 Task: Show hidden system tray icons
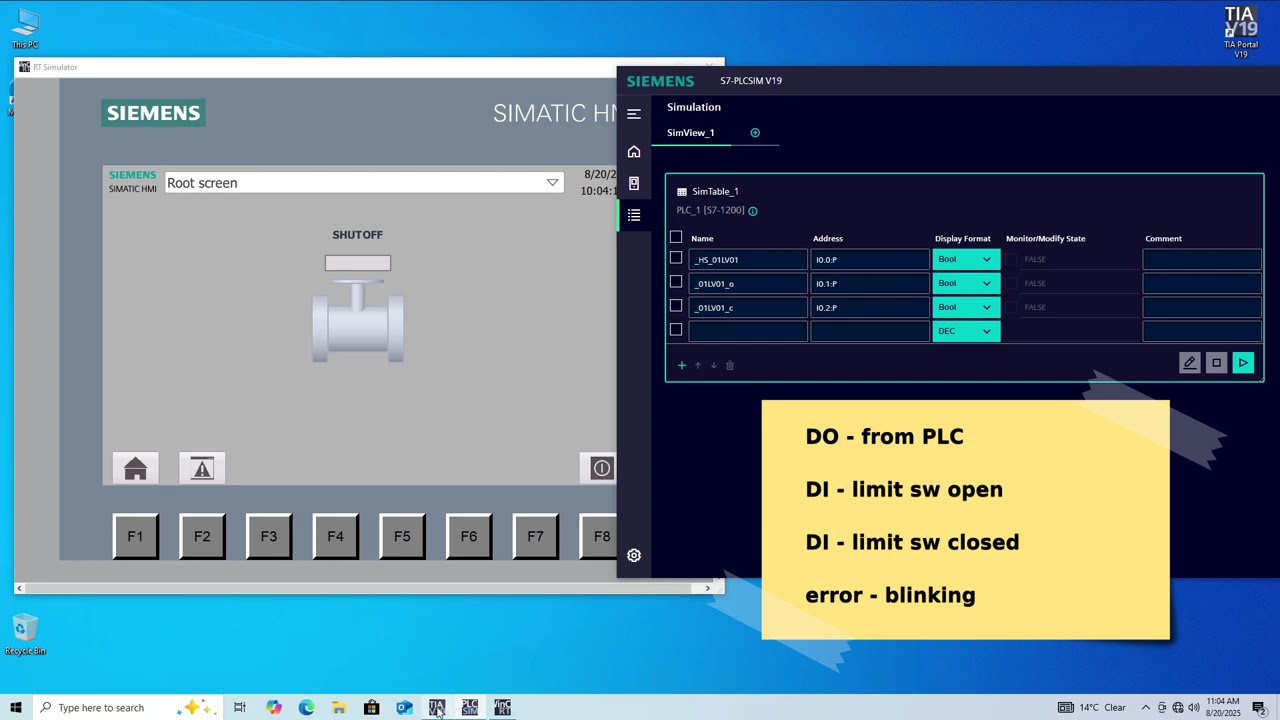(1146, 708)
